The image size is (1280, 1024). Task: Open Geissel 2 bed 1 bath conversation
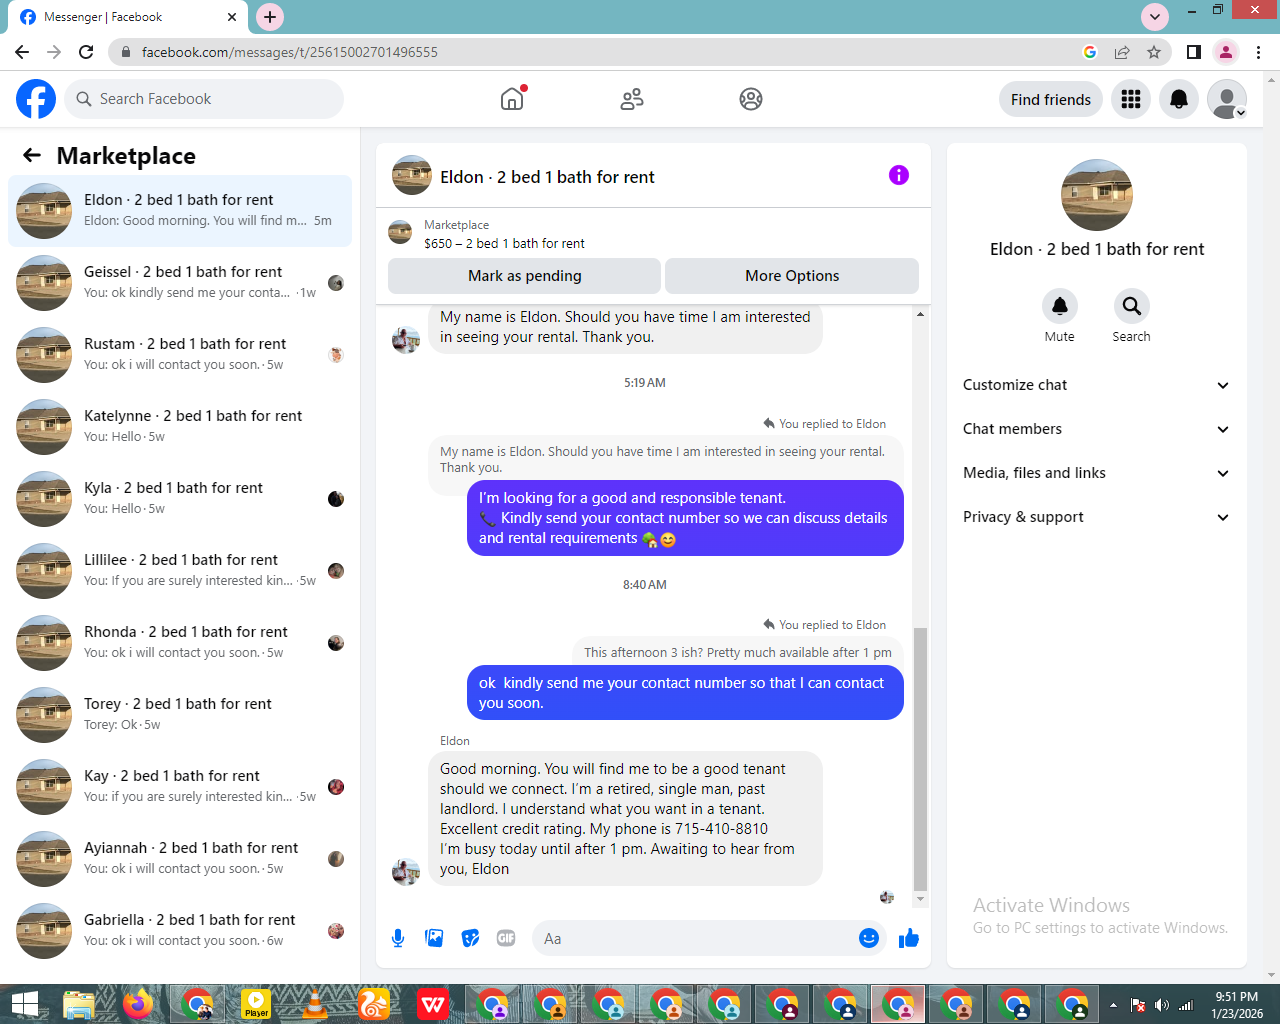tap(180, 283)
